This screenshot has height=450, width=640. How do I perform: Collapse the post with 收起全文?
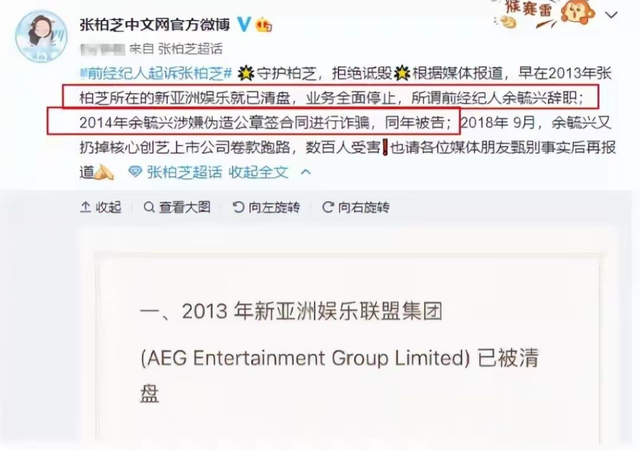click(x=258, y=172)
